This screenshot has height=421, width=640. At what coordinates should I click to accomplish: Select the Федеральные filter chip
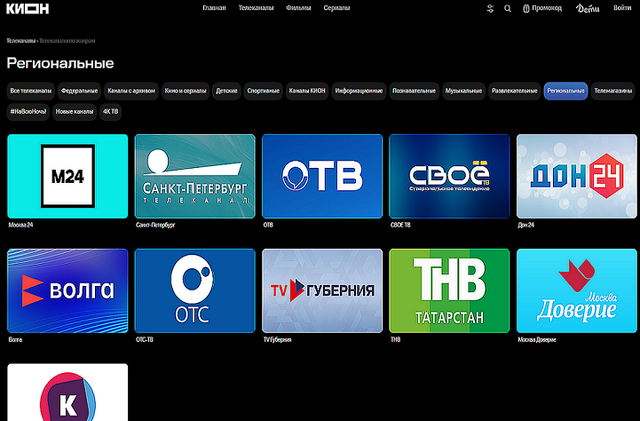(x=79, y=91)
